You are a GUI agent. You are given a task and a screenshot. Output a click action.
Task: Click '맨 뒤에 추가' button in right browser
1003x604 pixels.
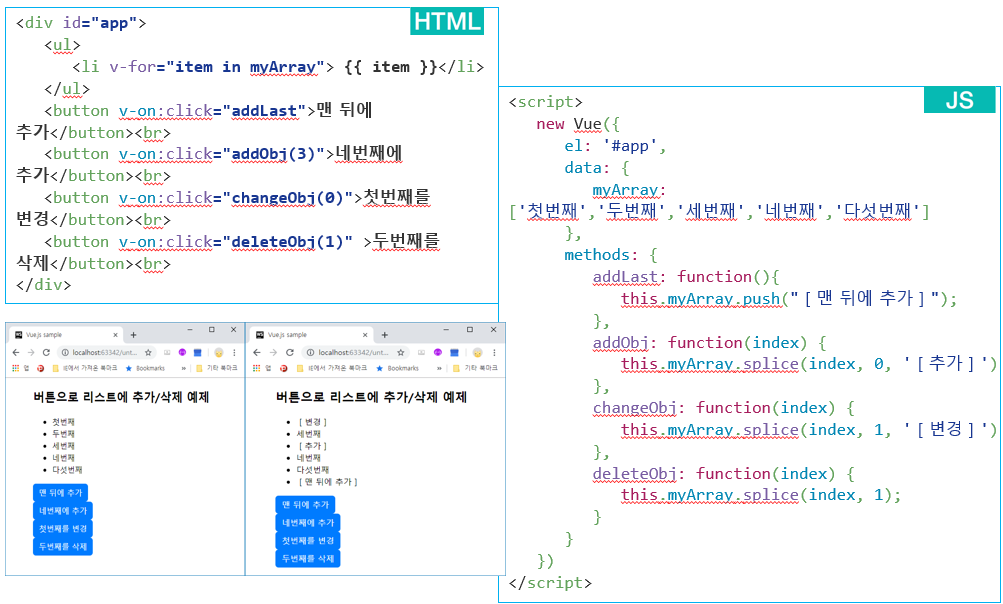point(305,505)
